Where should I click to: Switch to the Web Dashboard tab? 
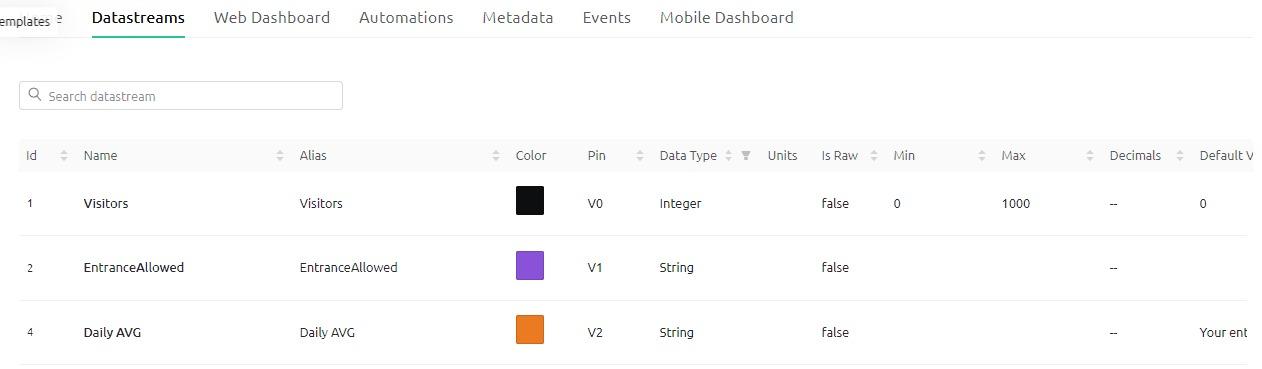tap(272, 17)
